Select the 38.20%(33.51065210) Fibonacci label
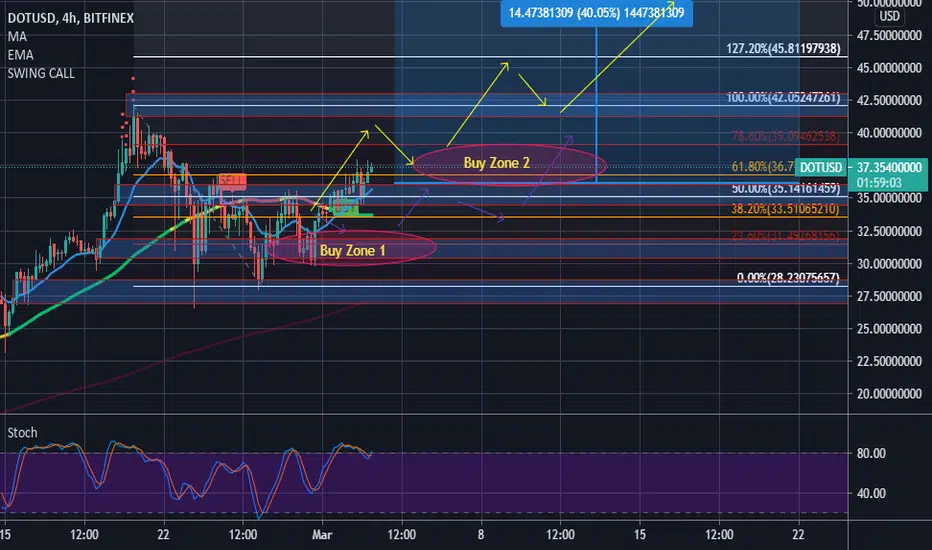Image resolution: width=932 pixels, height=550 pixels. pos(785,209)
